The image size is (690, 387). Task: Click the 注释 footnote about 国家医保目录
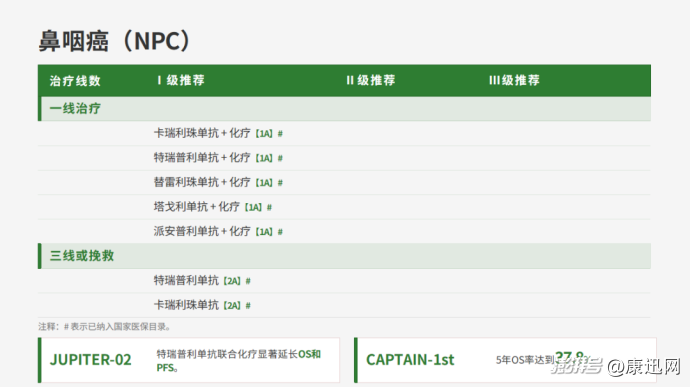(x=105, y=327)
